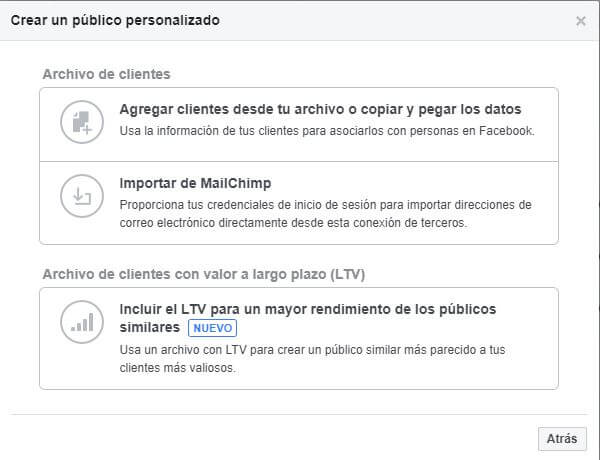Click "similares" text beside the NUEVO badge
Screen dimensions: 600x460
pos(149,328)
